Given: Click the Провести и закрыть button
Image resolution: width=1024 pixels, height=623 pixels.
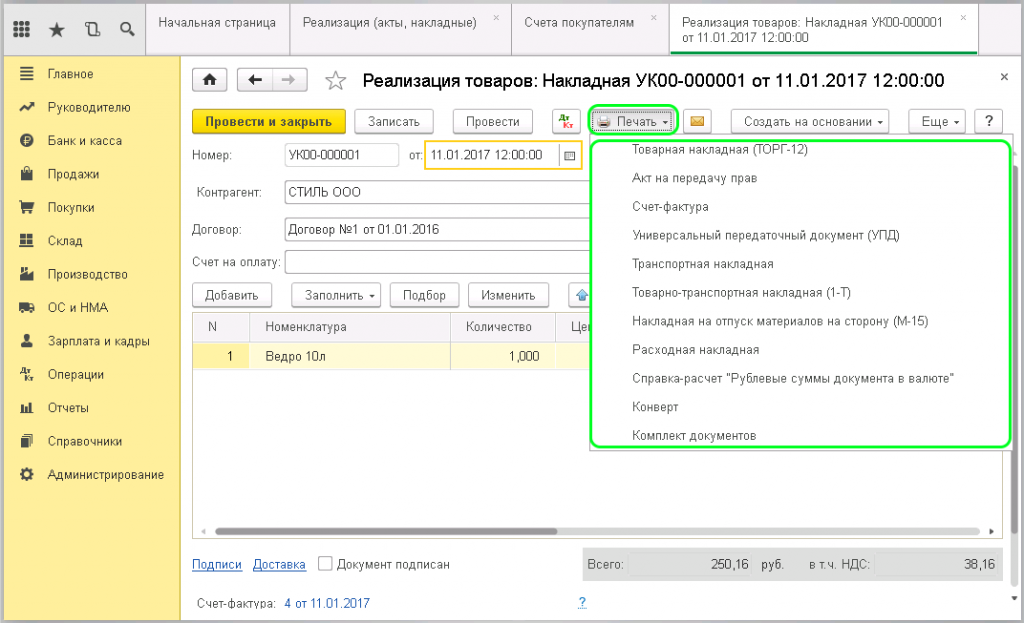Looking at the screenshot, I should tap(268, 121).
